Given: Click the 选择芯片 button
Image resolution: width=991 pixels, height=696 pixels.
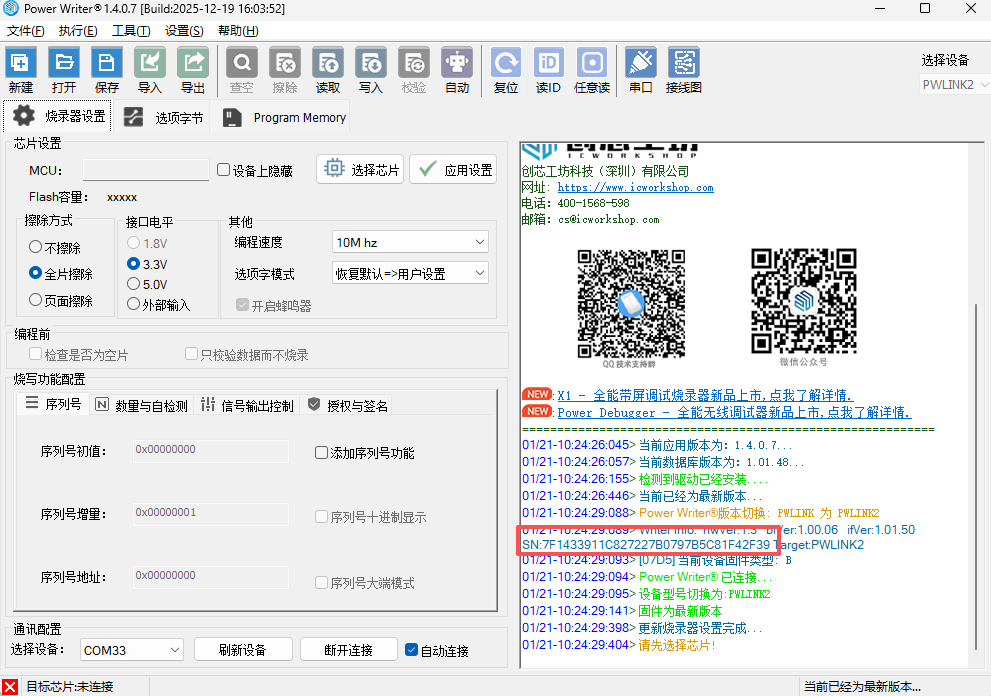Looking at the screenshot, I should coord(359,170).
